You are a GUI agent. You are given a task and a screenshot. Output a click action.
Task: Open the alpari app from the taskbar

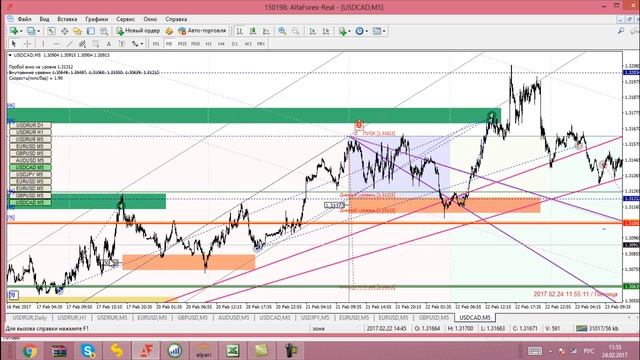click(x=204, y=351)
